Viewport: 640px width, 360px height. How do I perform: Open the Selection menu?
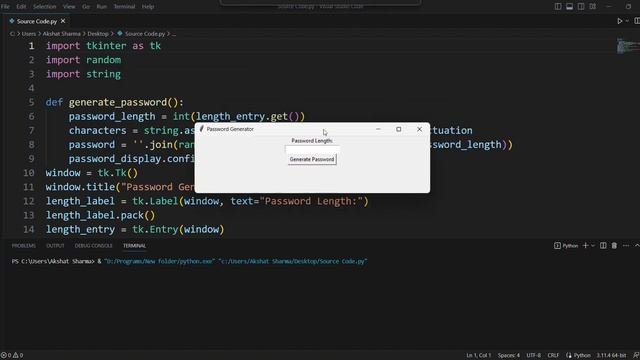tap(44, 7)
